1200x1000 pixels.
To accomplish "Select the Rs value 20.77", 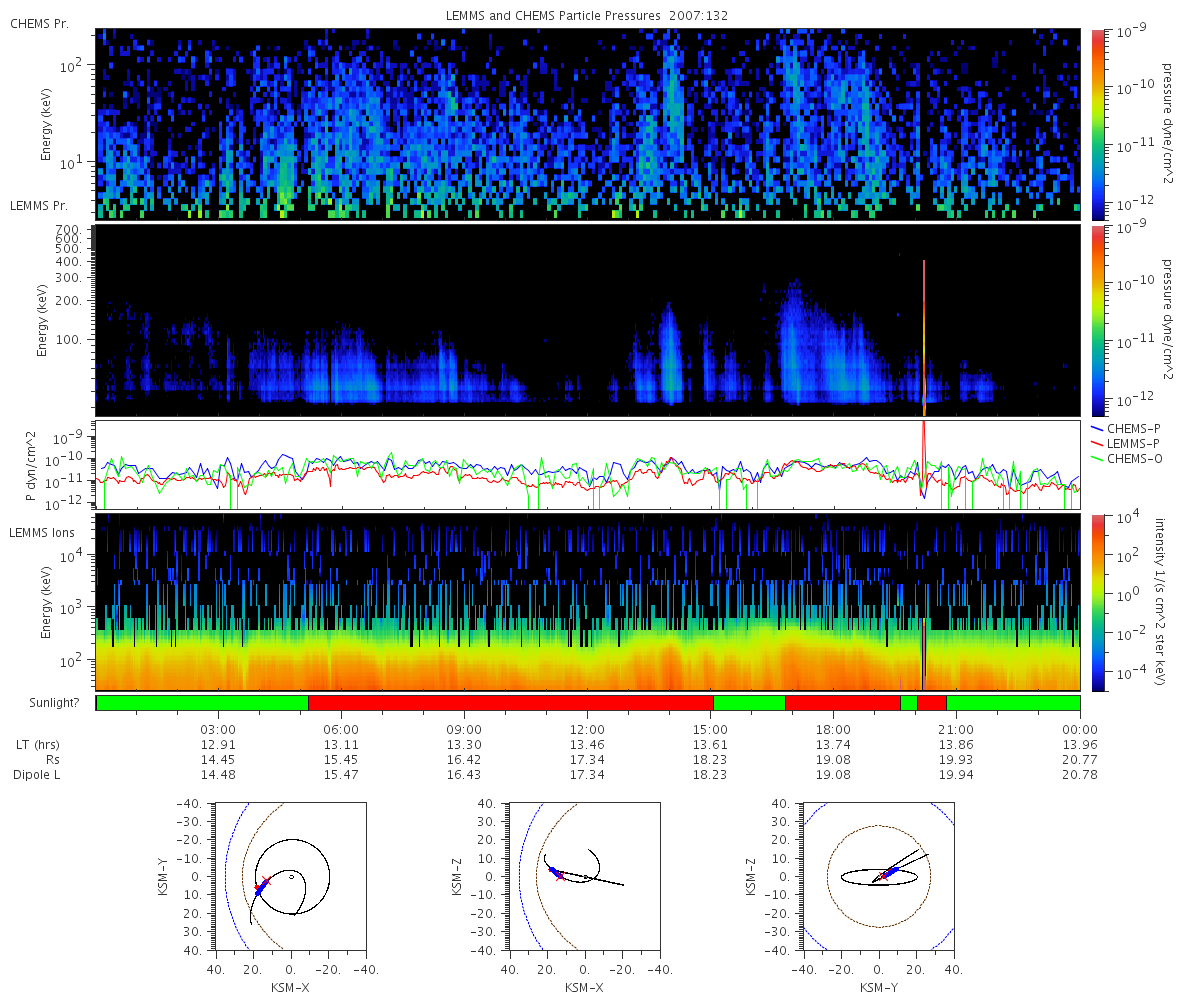I will (1080, 760).
